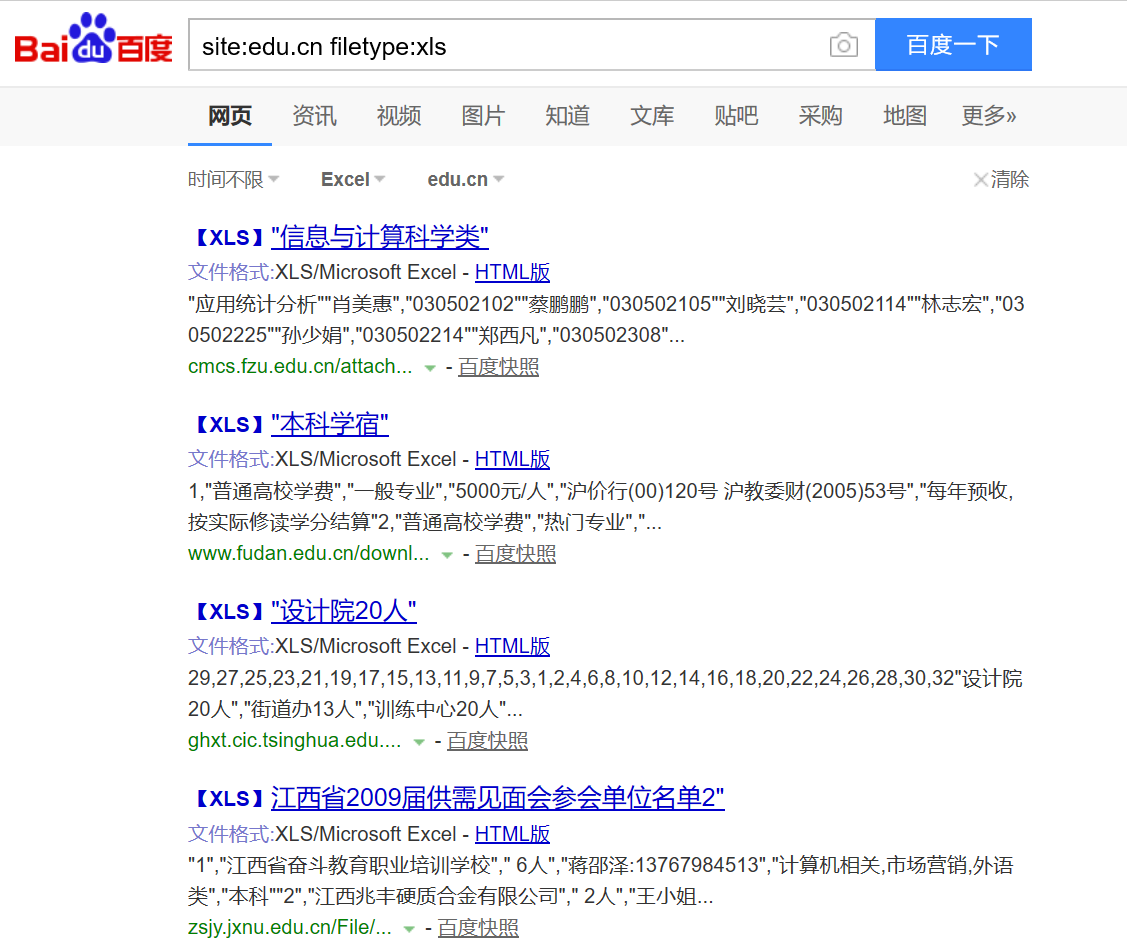Open the 文库 tab
The width and height of the screenshot is (1127, 938).
click(652, 116)
